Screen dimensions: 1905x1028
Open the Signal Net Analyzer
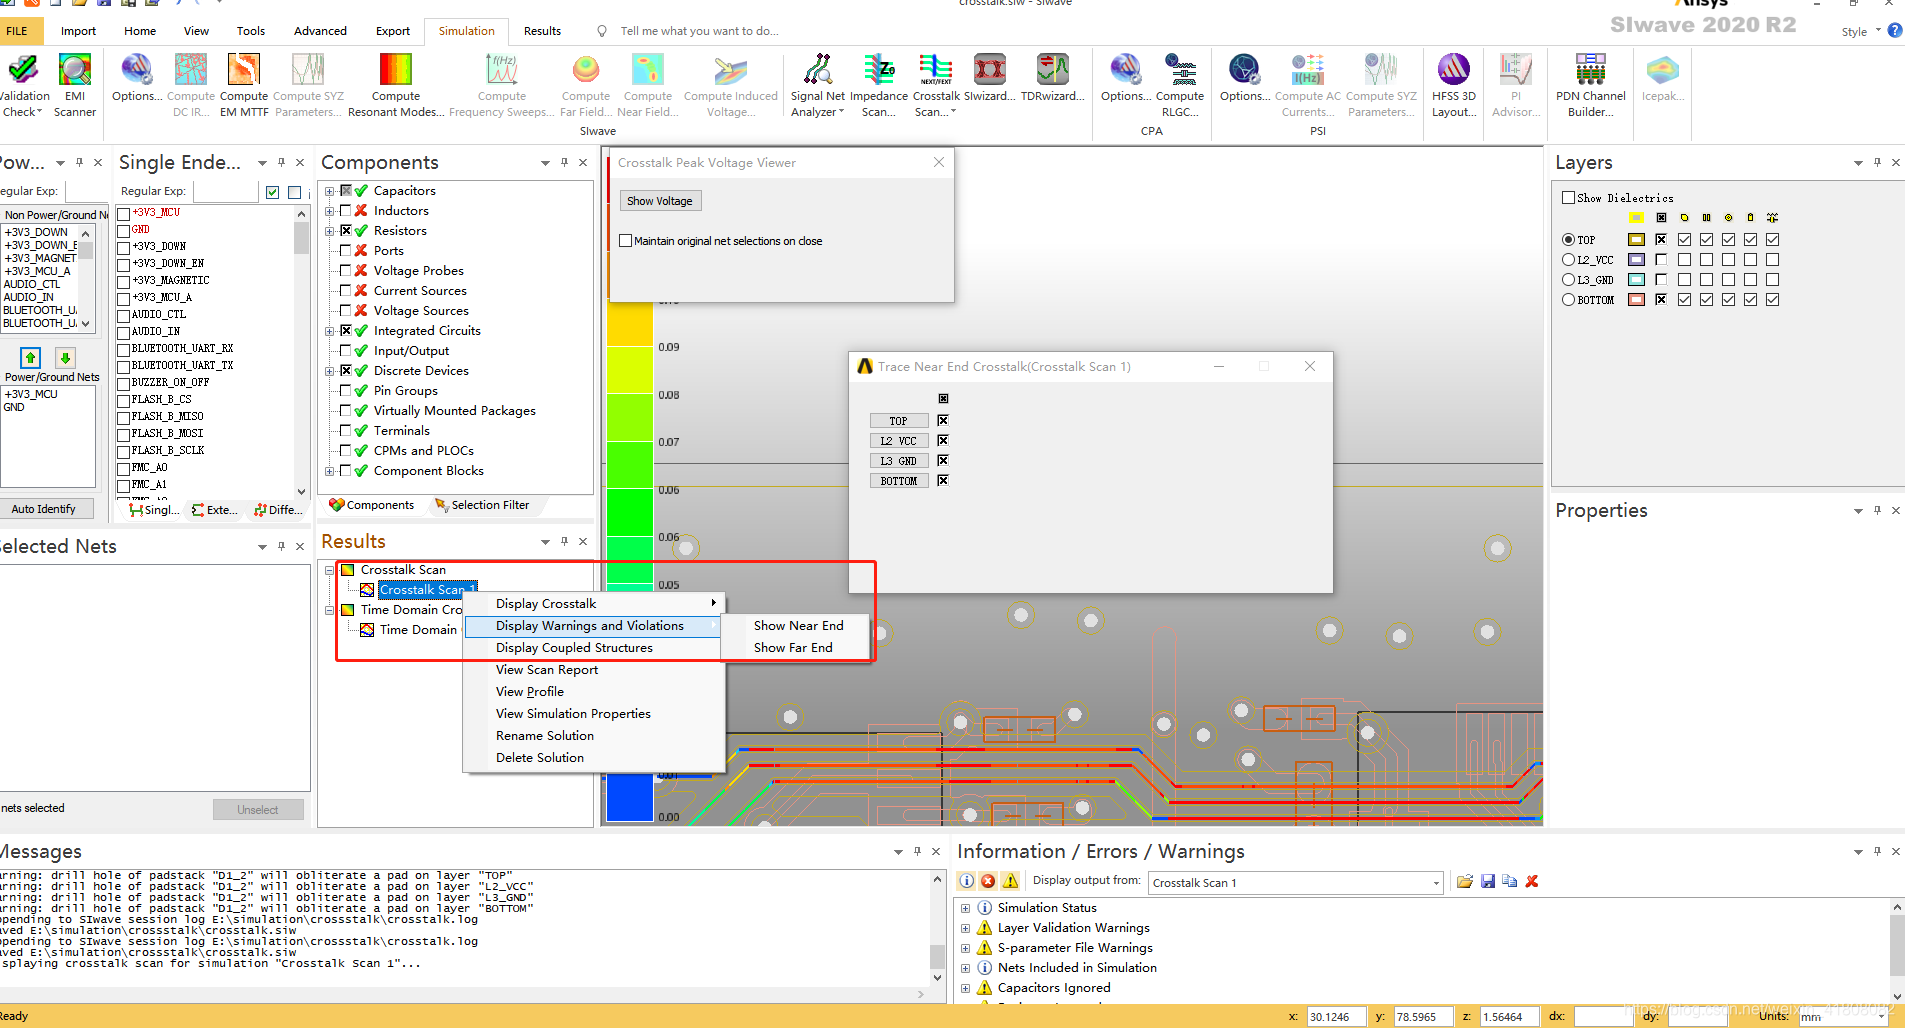click(818, 85)
